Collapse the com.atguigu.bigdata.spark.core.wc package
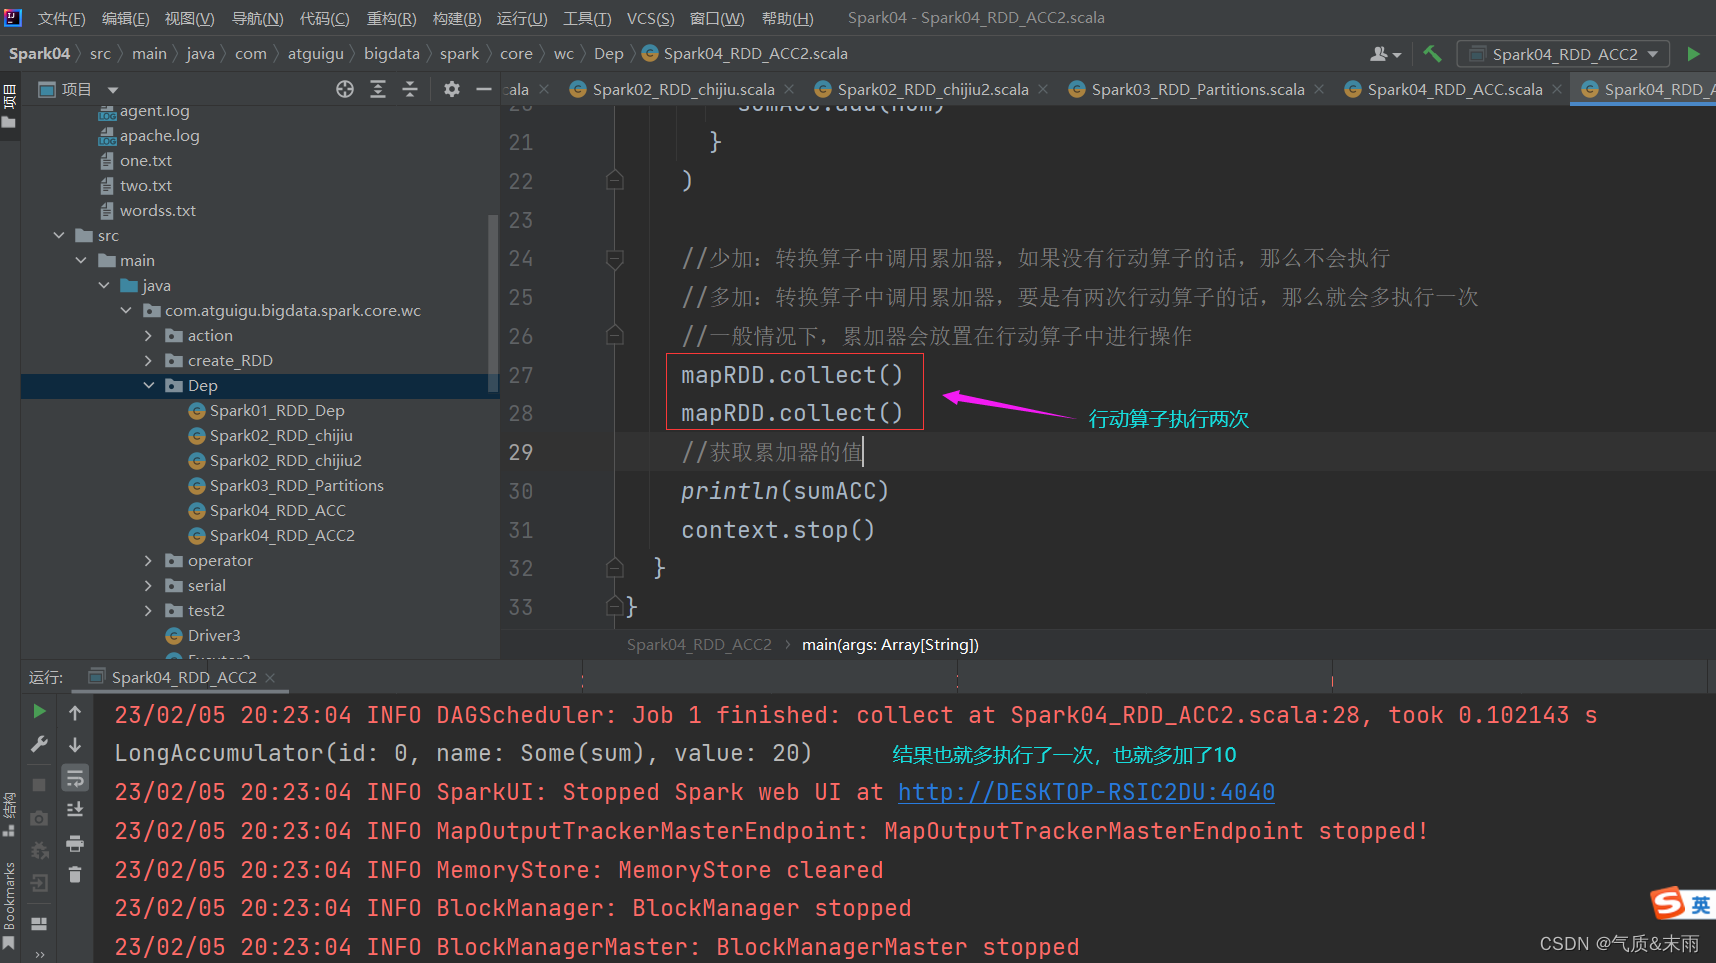 tap(126, 310)
